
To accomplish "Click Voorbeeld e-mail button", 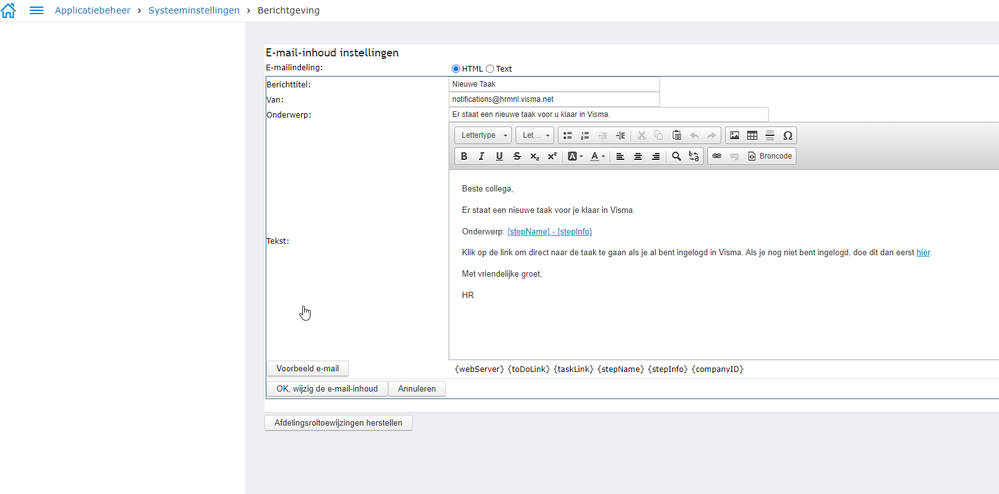I will (x=308, y=368).
